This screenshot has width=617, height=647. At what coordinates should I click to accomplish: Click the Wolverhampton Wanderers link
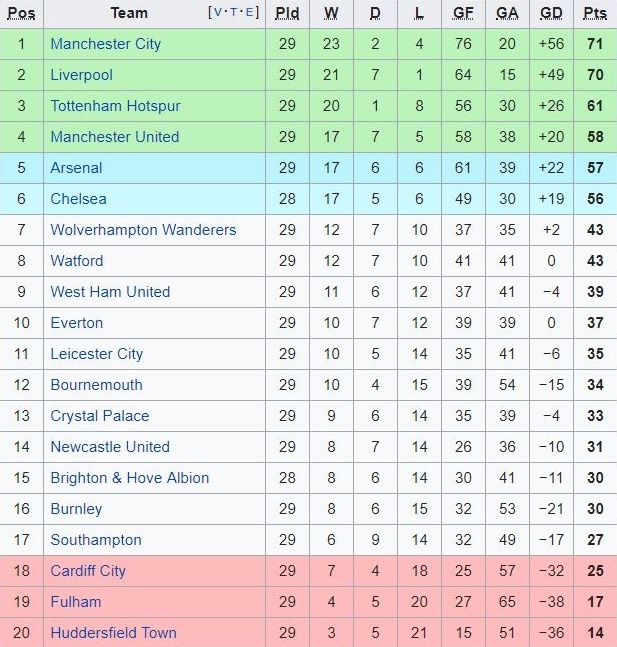tap(143, 230)
